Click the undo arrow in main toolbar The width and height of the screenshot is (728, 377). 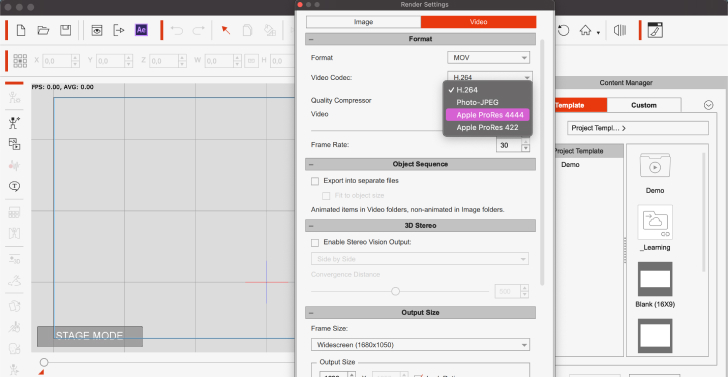pyautogui.click(x=176, y=31)
